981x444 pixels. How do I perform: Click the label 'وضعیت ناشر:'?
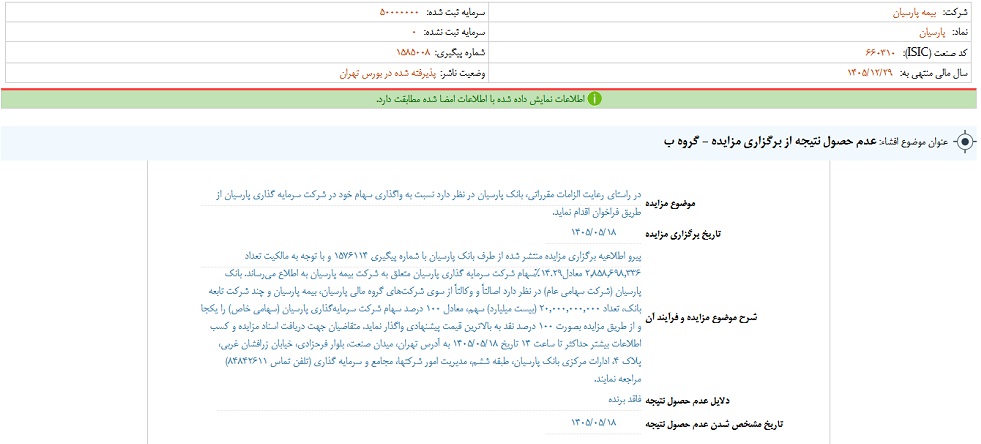(x=462, y=73)
